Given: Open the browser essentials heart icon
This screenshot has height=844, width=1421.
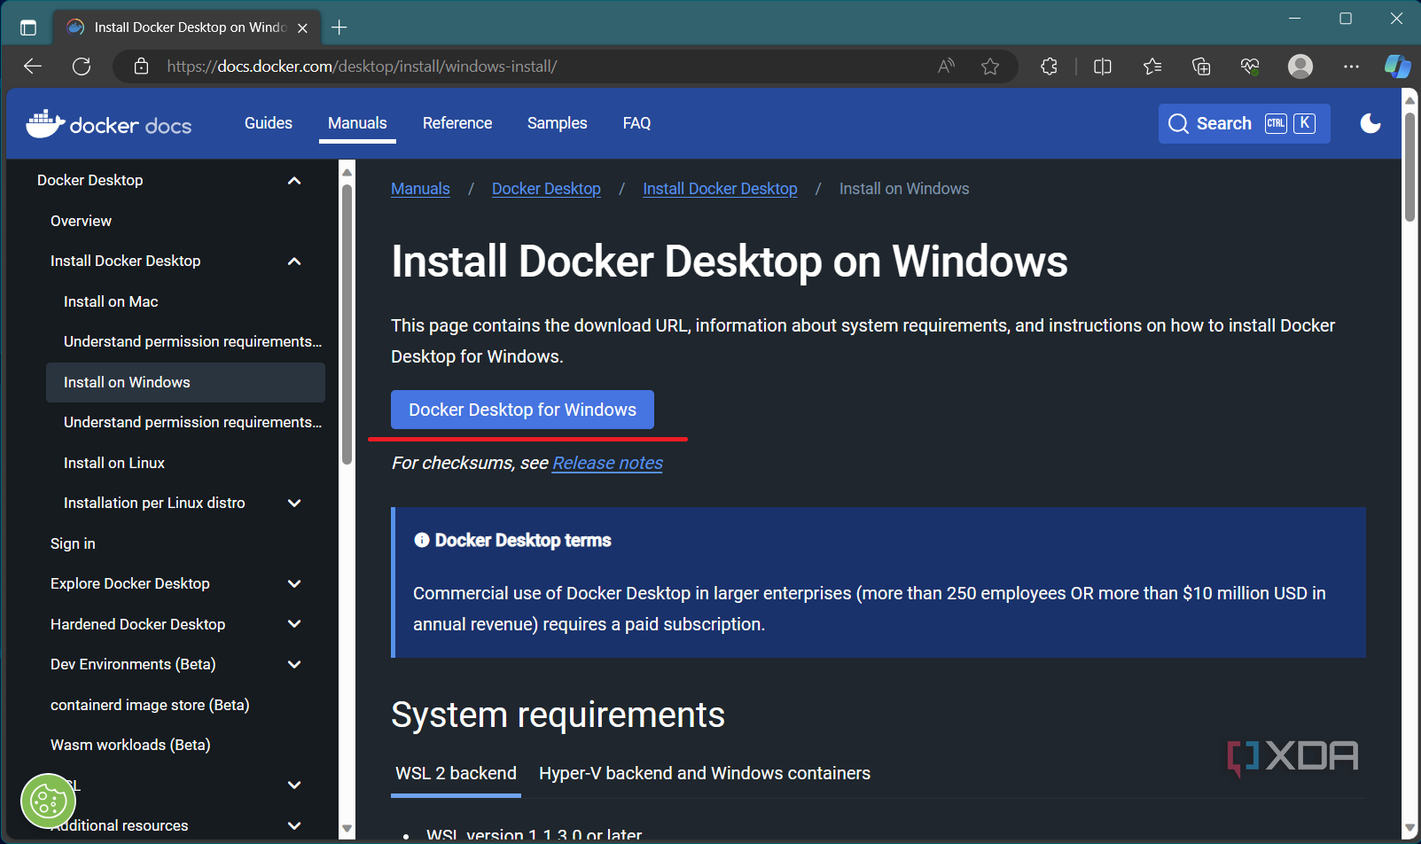Looking at the screenshot, I should [1250, 66].
